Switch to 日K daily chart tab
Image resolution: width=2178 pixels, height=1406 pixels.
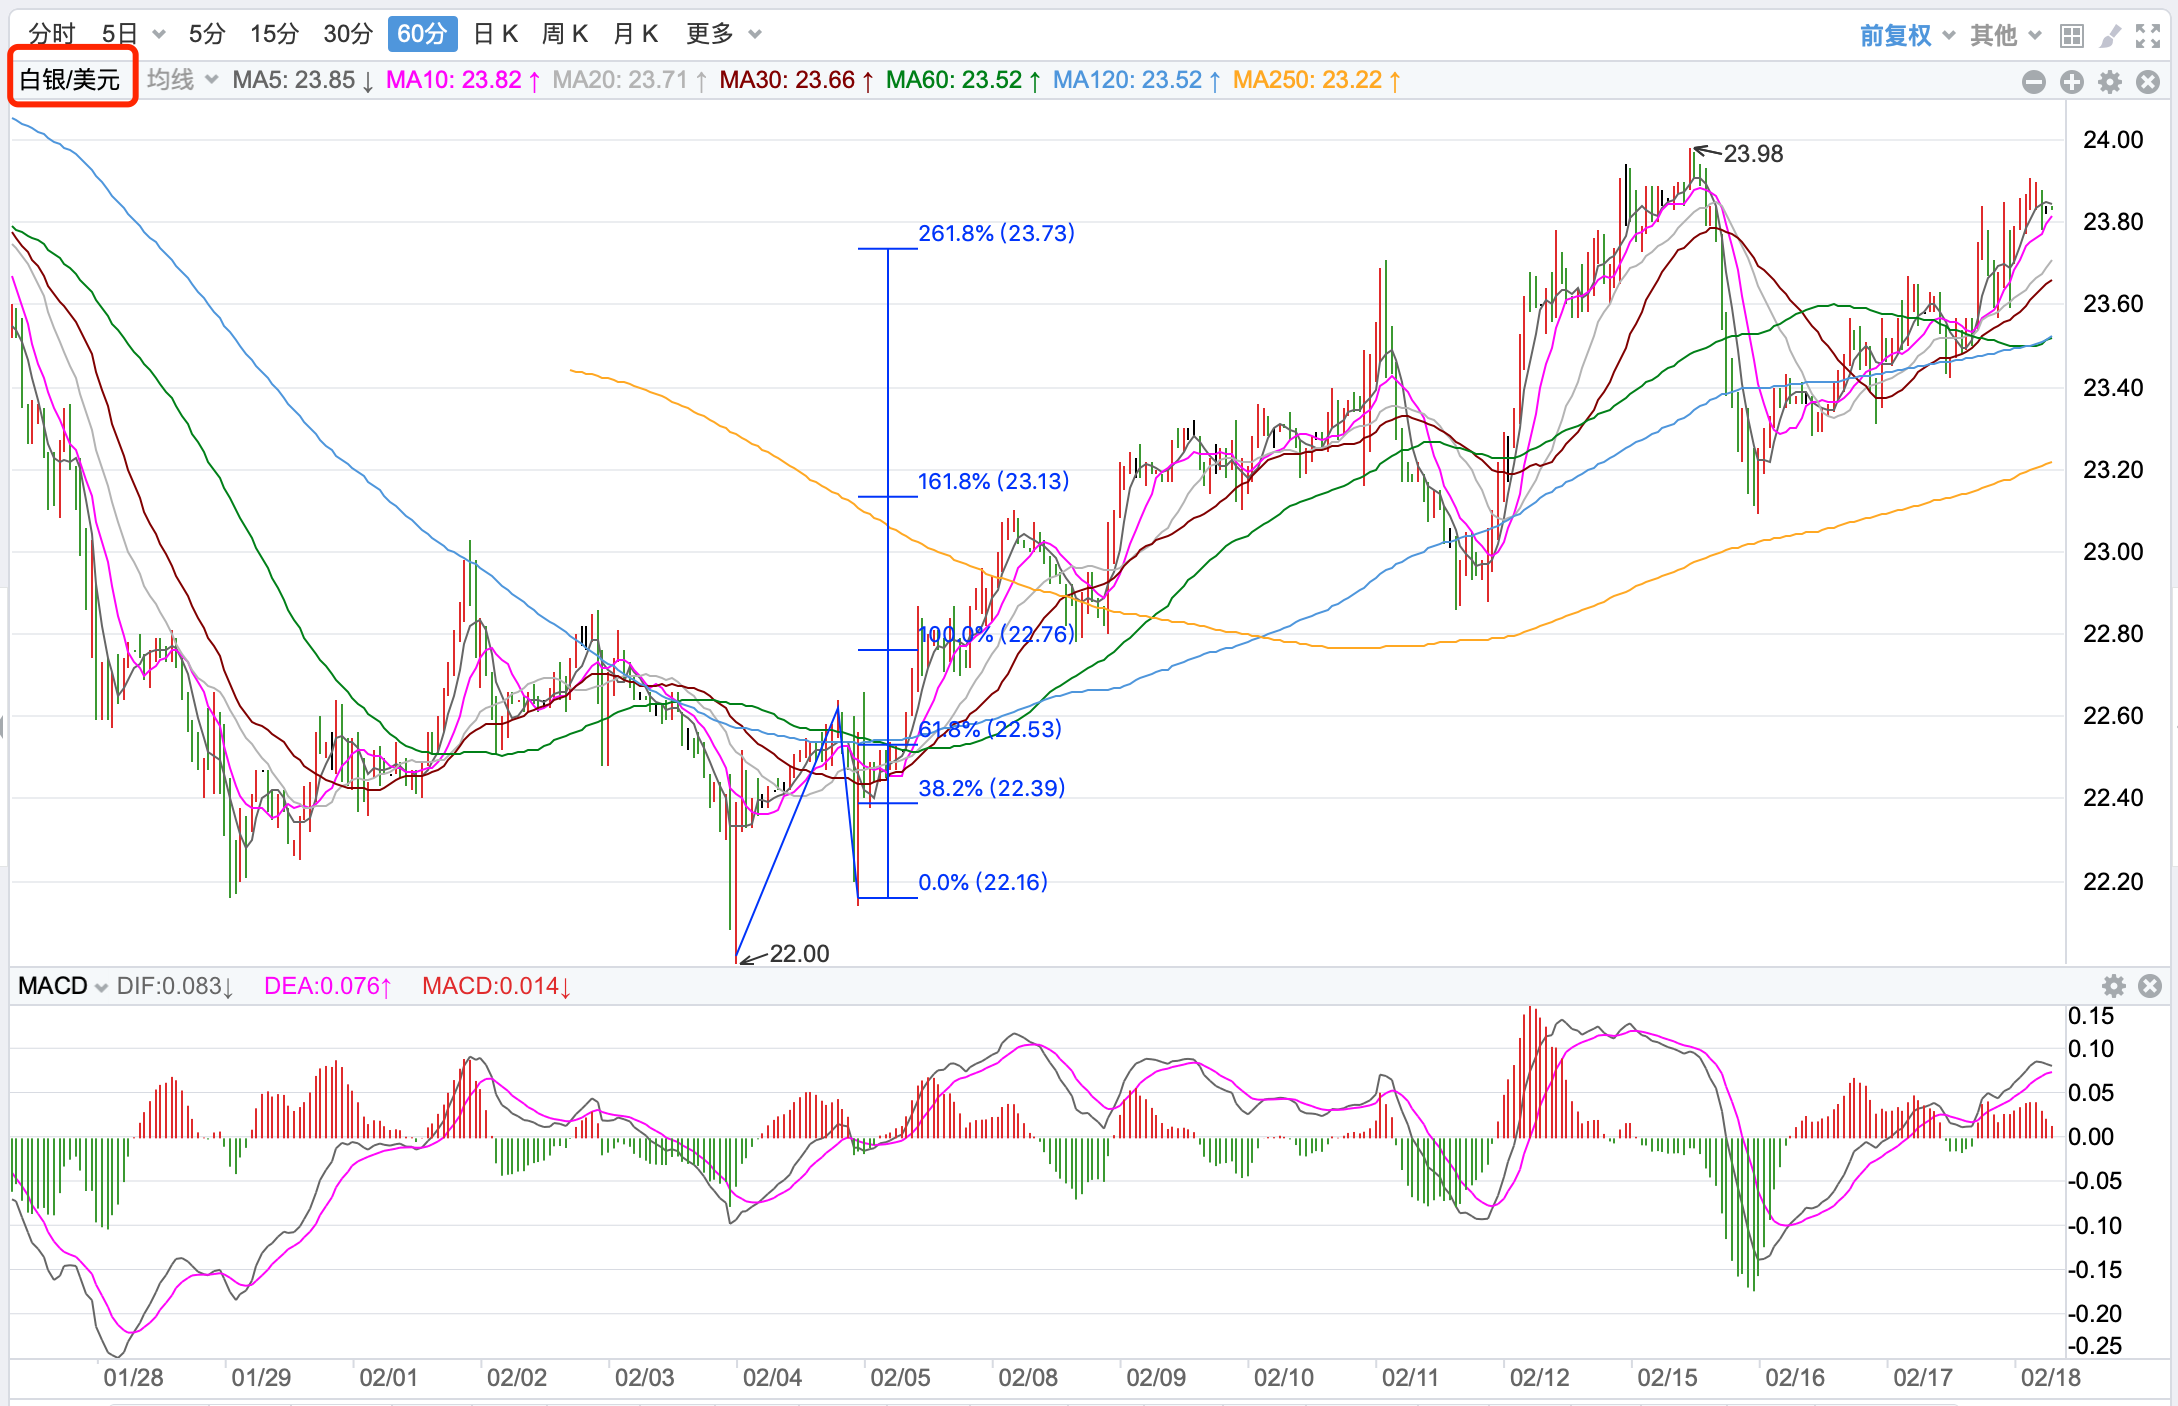495,34
